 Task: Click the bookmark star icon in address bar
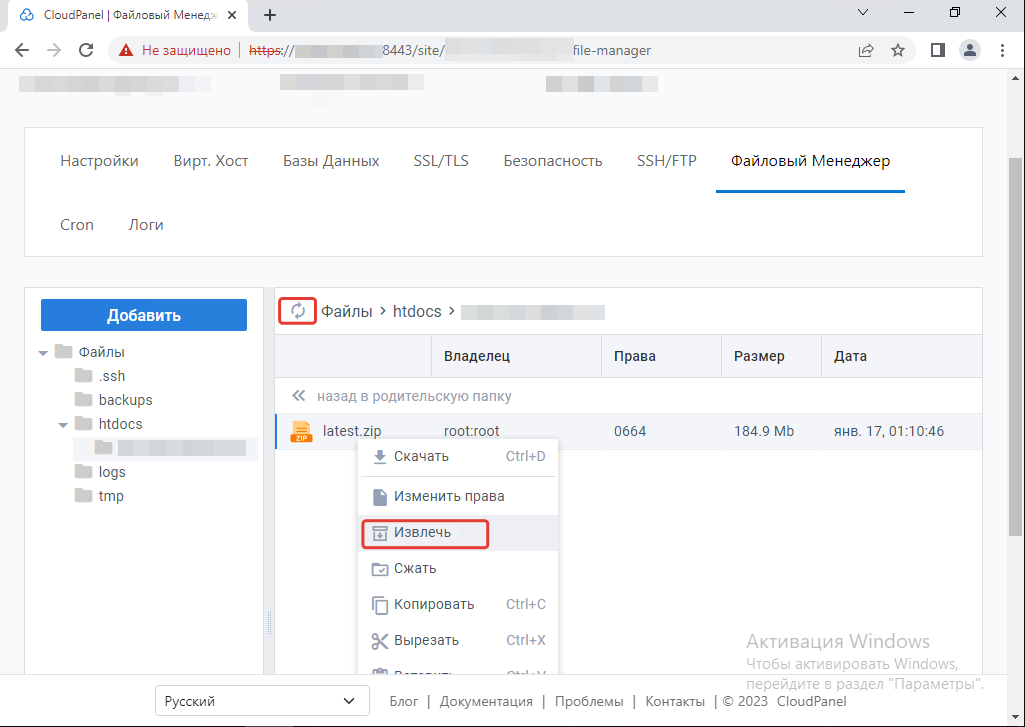(x=897, y=50)
